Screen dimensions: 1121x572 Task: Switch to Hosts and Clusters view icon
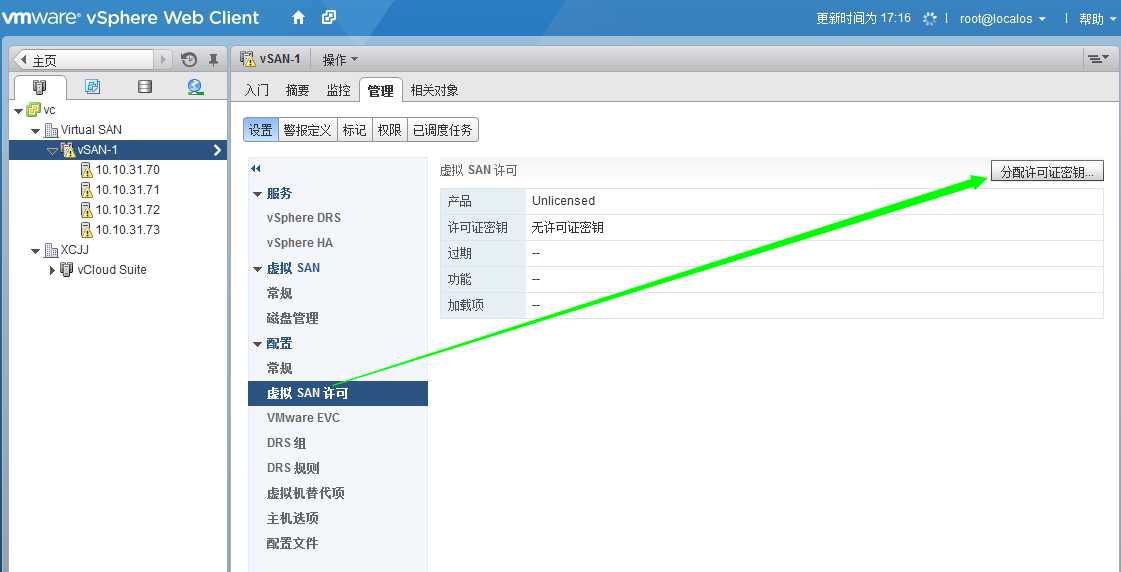[40, 87]
